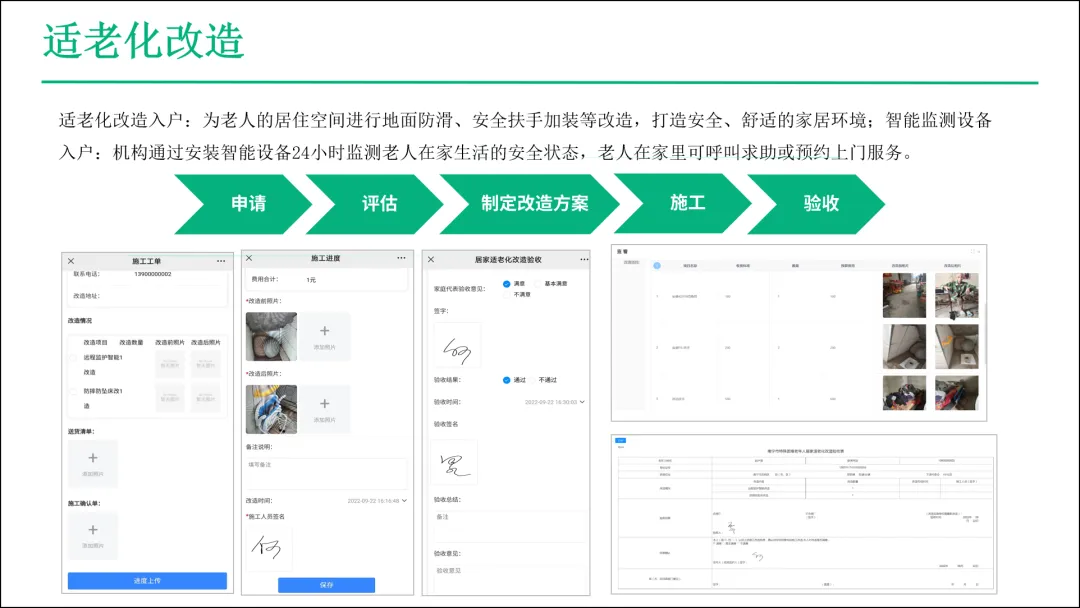
Task: Open the existing 改造后照片 thumbnail
Action: point(271,409)
